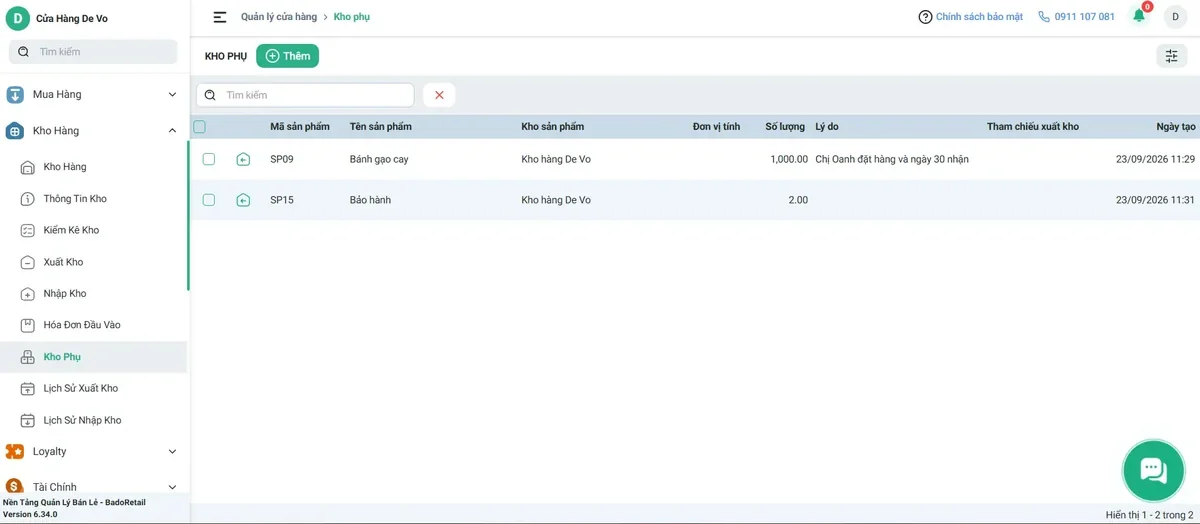Open user avatar D menu
This screenshot has height=524, width=1200.
(1175, 17)
